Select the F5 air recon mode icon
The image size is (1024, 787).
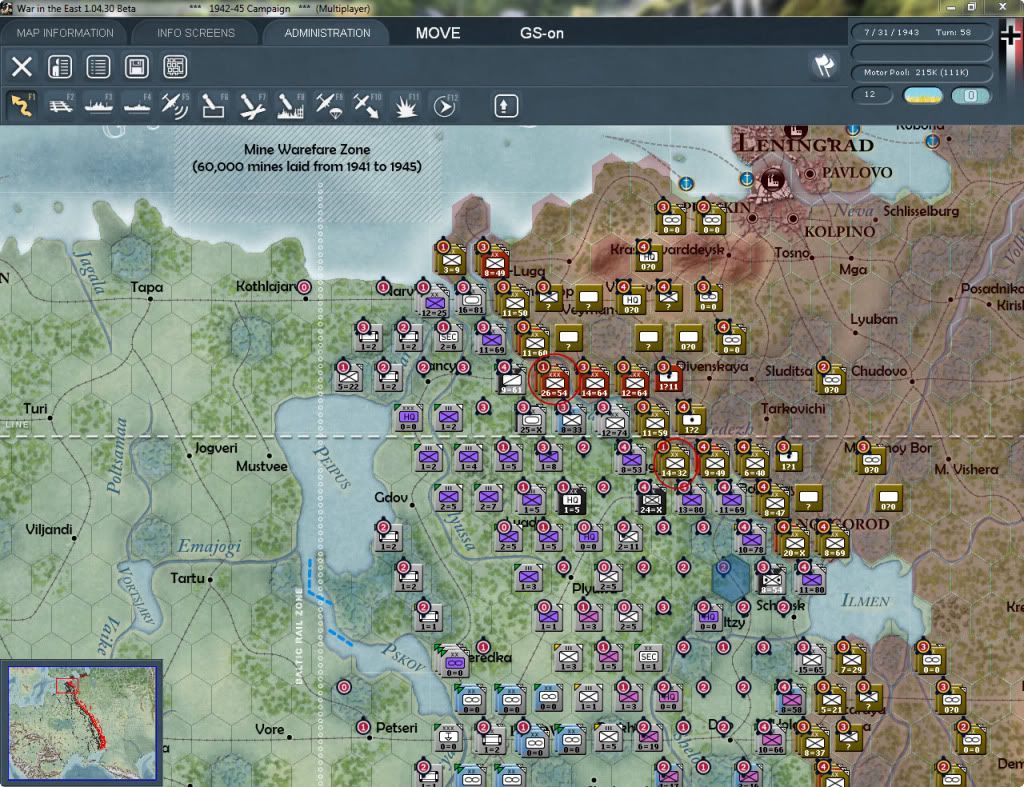pos(175,106)
